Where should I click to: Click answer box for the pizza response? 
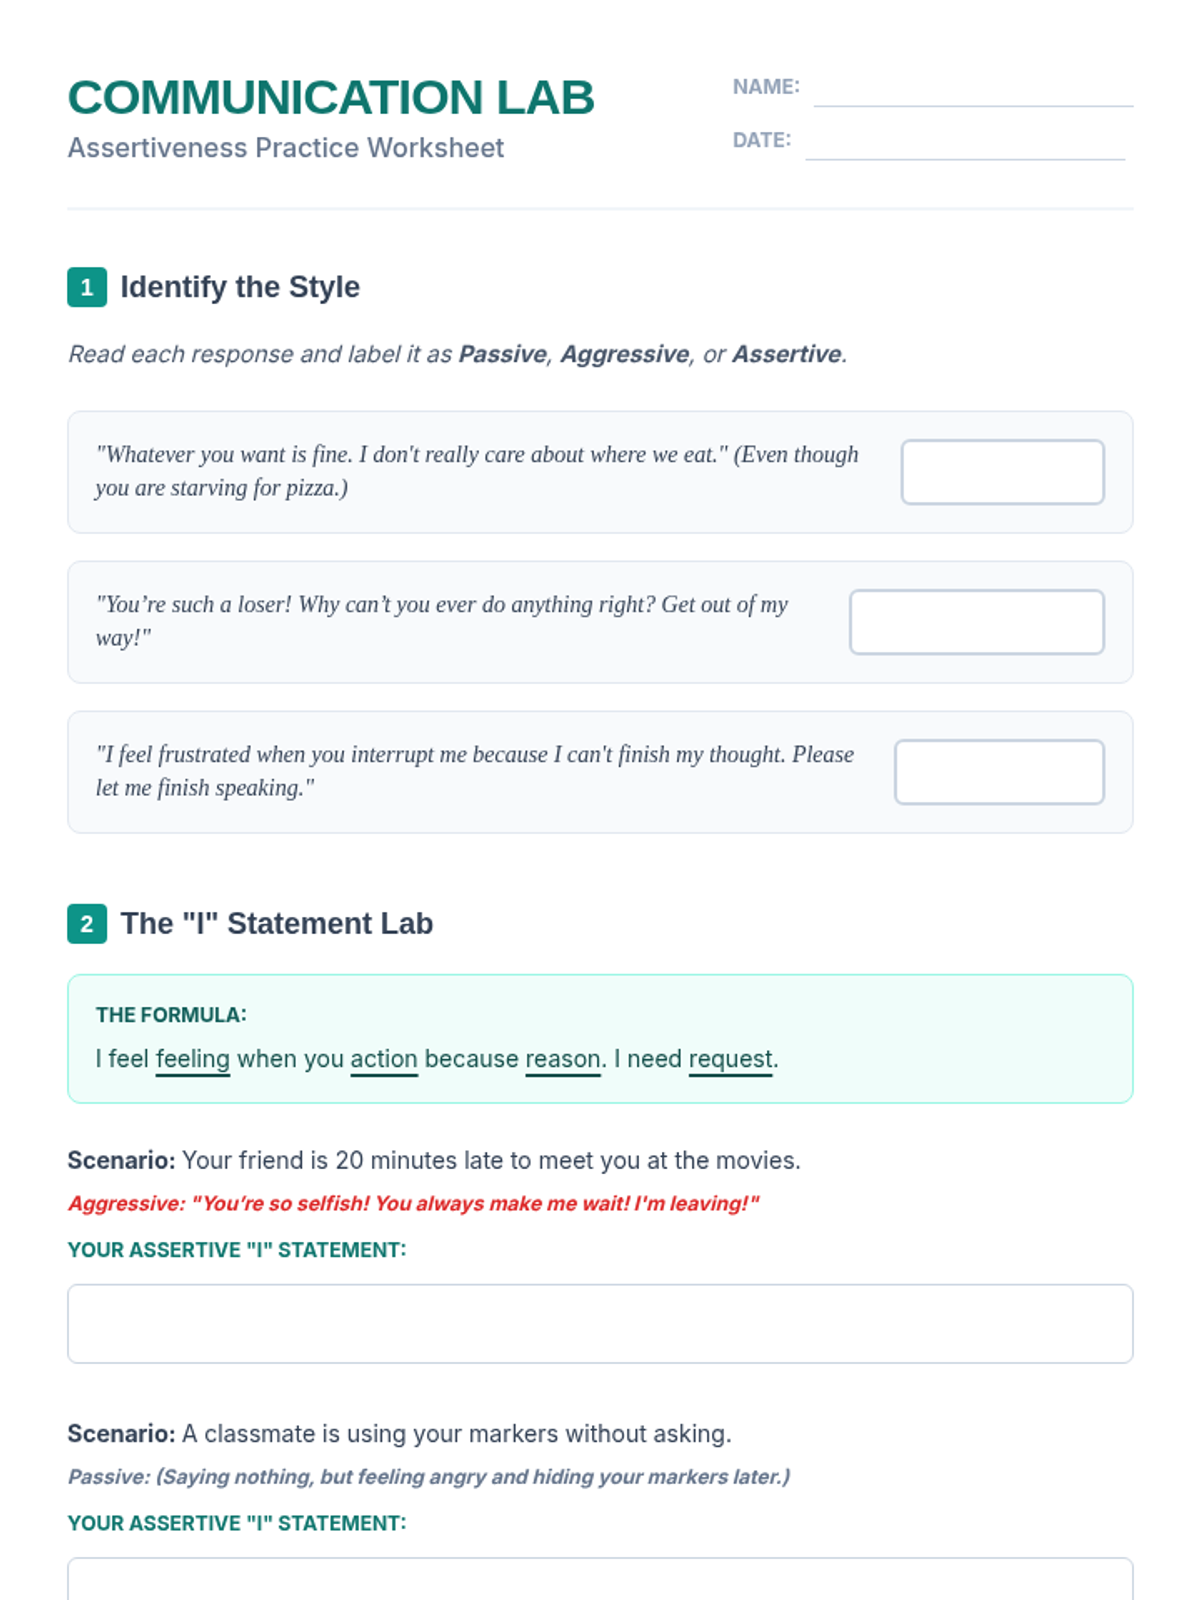[1002, 472]
